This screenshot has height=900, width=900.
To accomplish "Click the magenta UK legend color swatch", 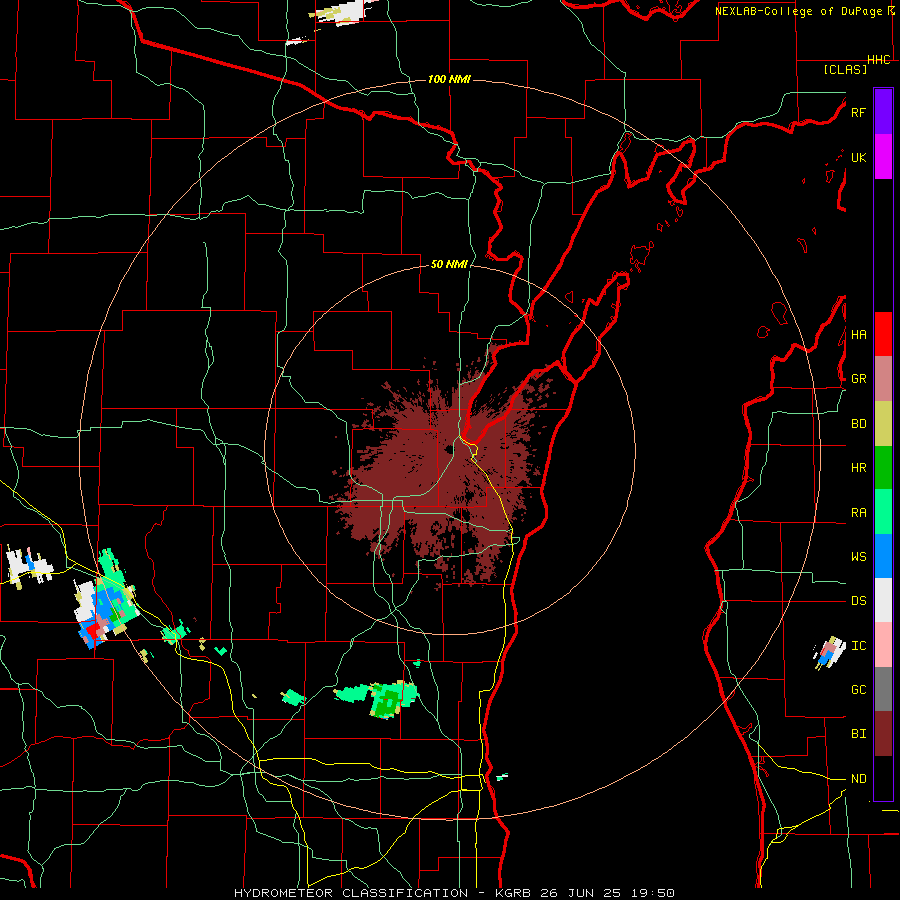I will coord(883,157).
